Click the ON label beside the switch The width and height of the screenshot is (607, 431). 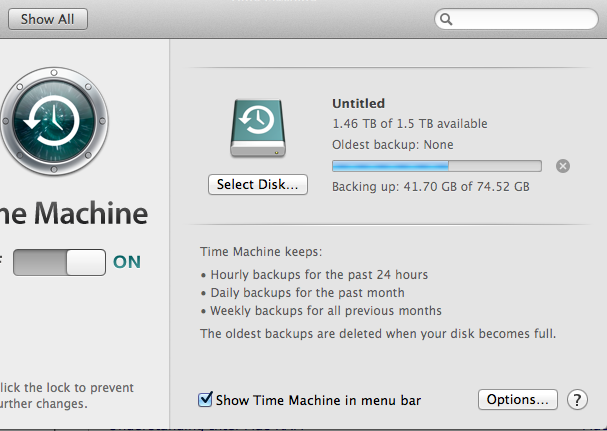tap(127, 262)
